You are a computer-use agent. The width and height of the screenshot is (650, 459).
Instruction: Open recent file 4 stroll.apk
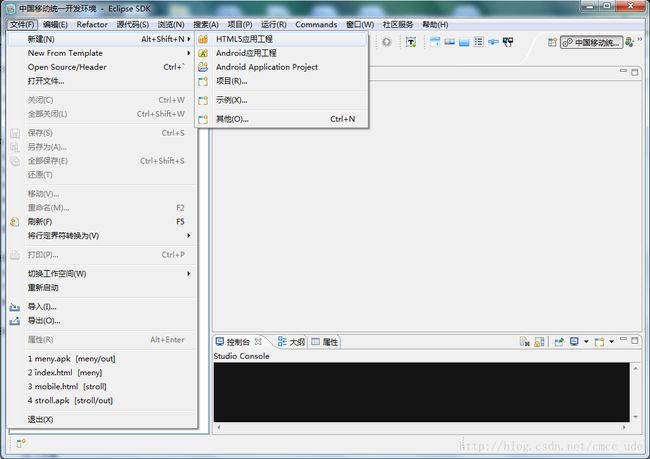pyautogui.click(x=102, y=401)
